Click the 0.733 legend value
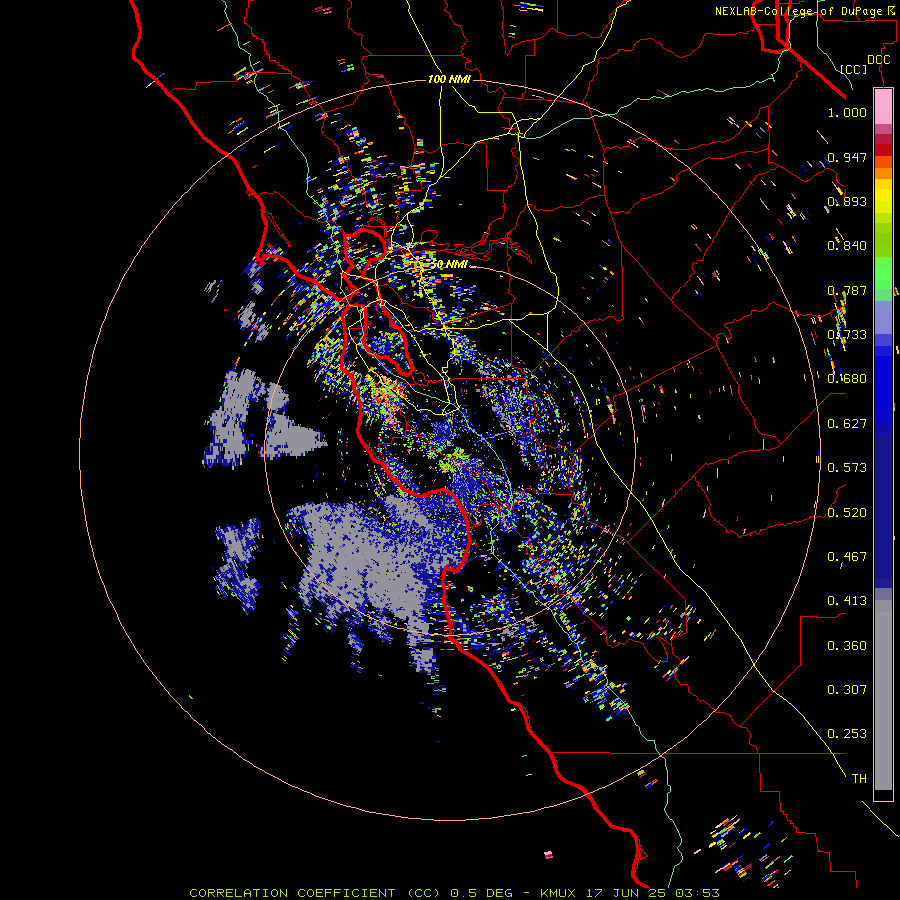 tap(847, 335)
